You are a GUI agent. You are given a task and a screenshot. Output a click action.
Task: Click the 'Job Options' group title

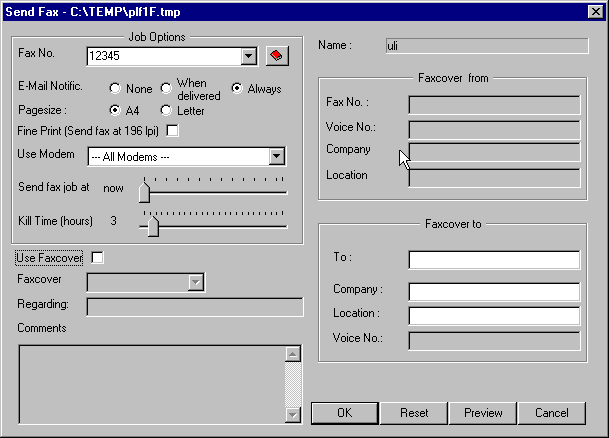157,37
